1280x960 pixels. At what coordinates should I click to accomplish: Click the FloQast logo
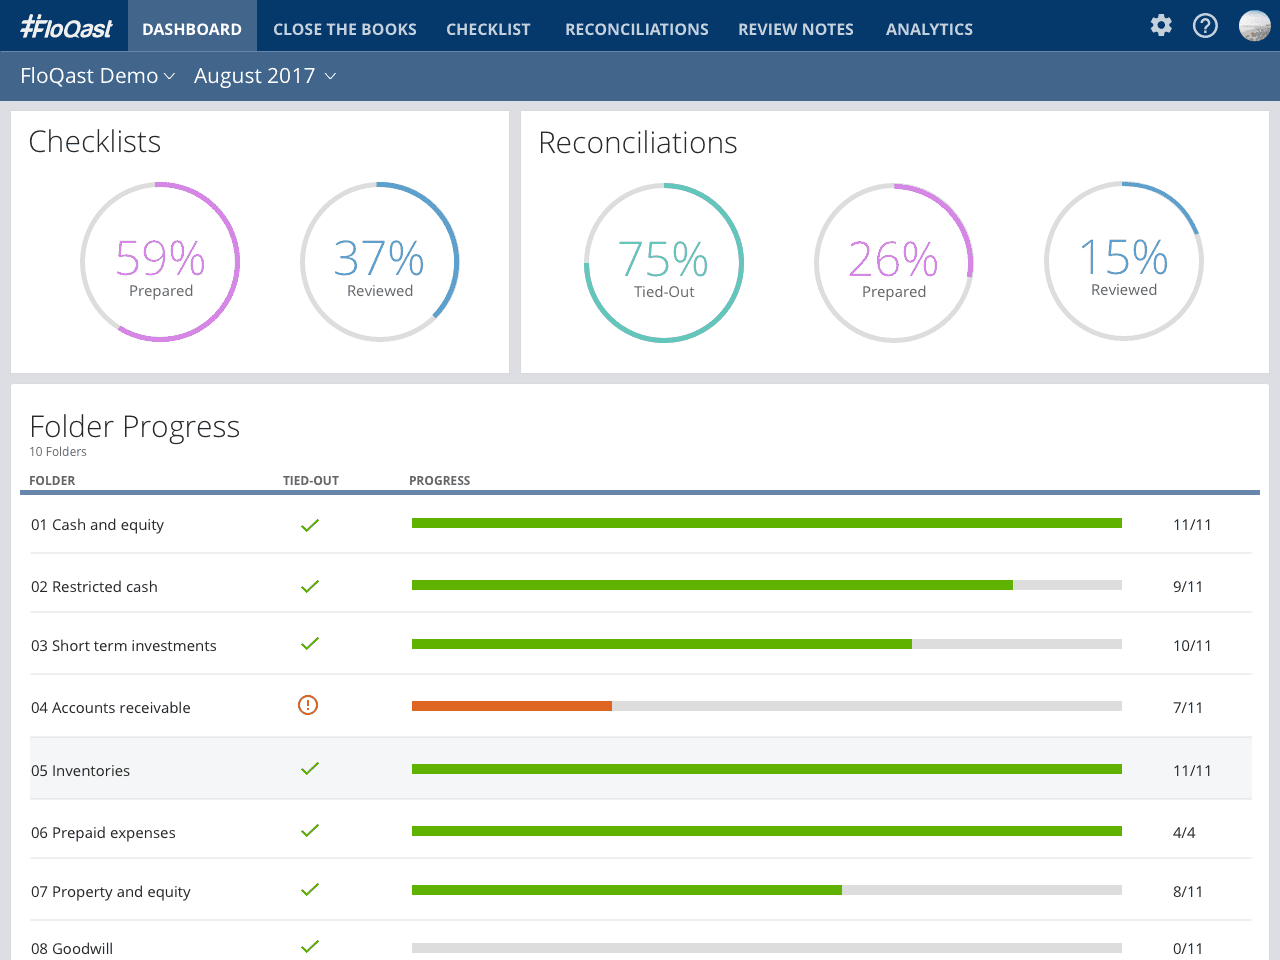(66, 27)
